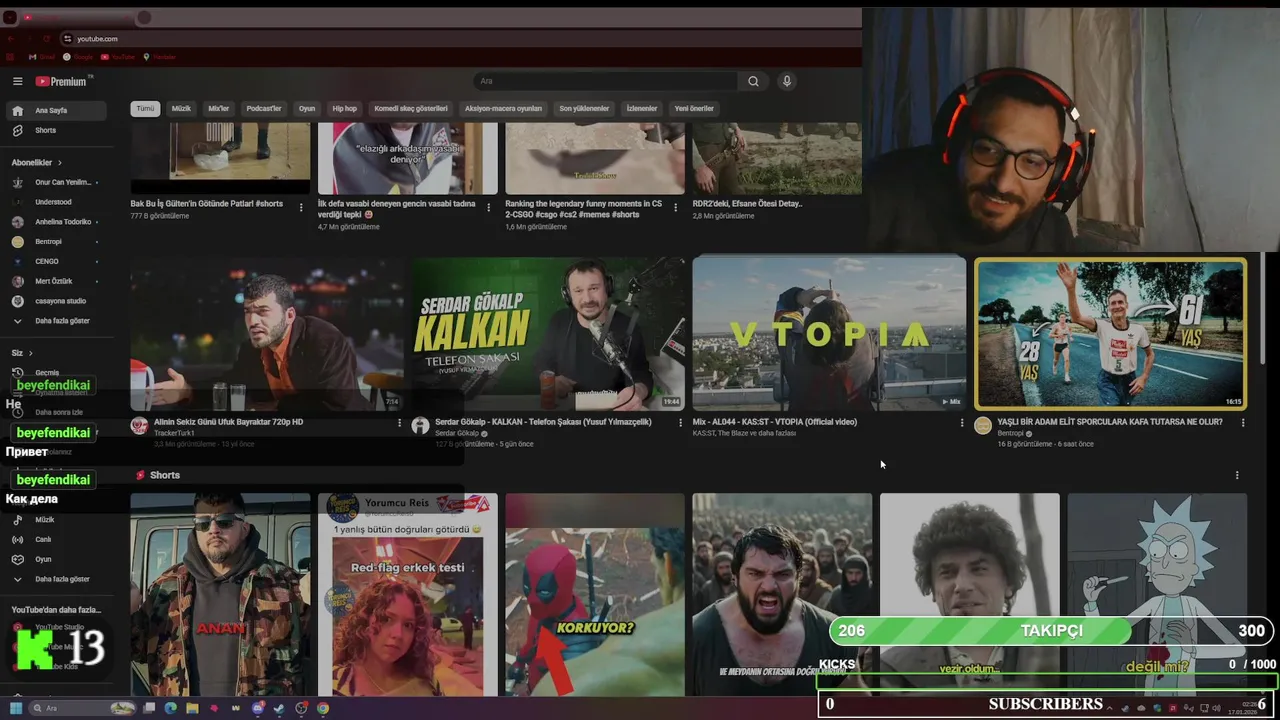Open Google Chrome from the taskbar
Image resolution: width=1280 pixels, height=720 pixels.
322,708
